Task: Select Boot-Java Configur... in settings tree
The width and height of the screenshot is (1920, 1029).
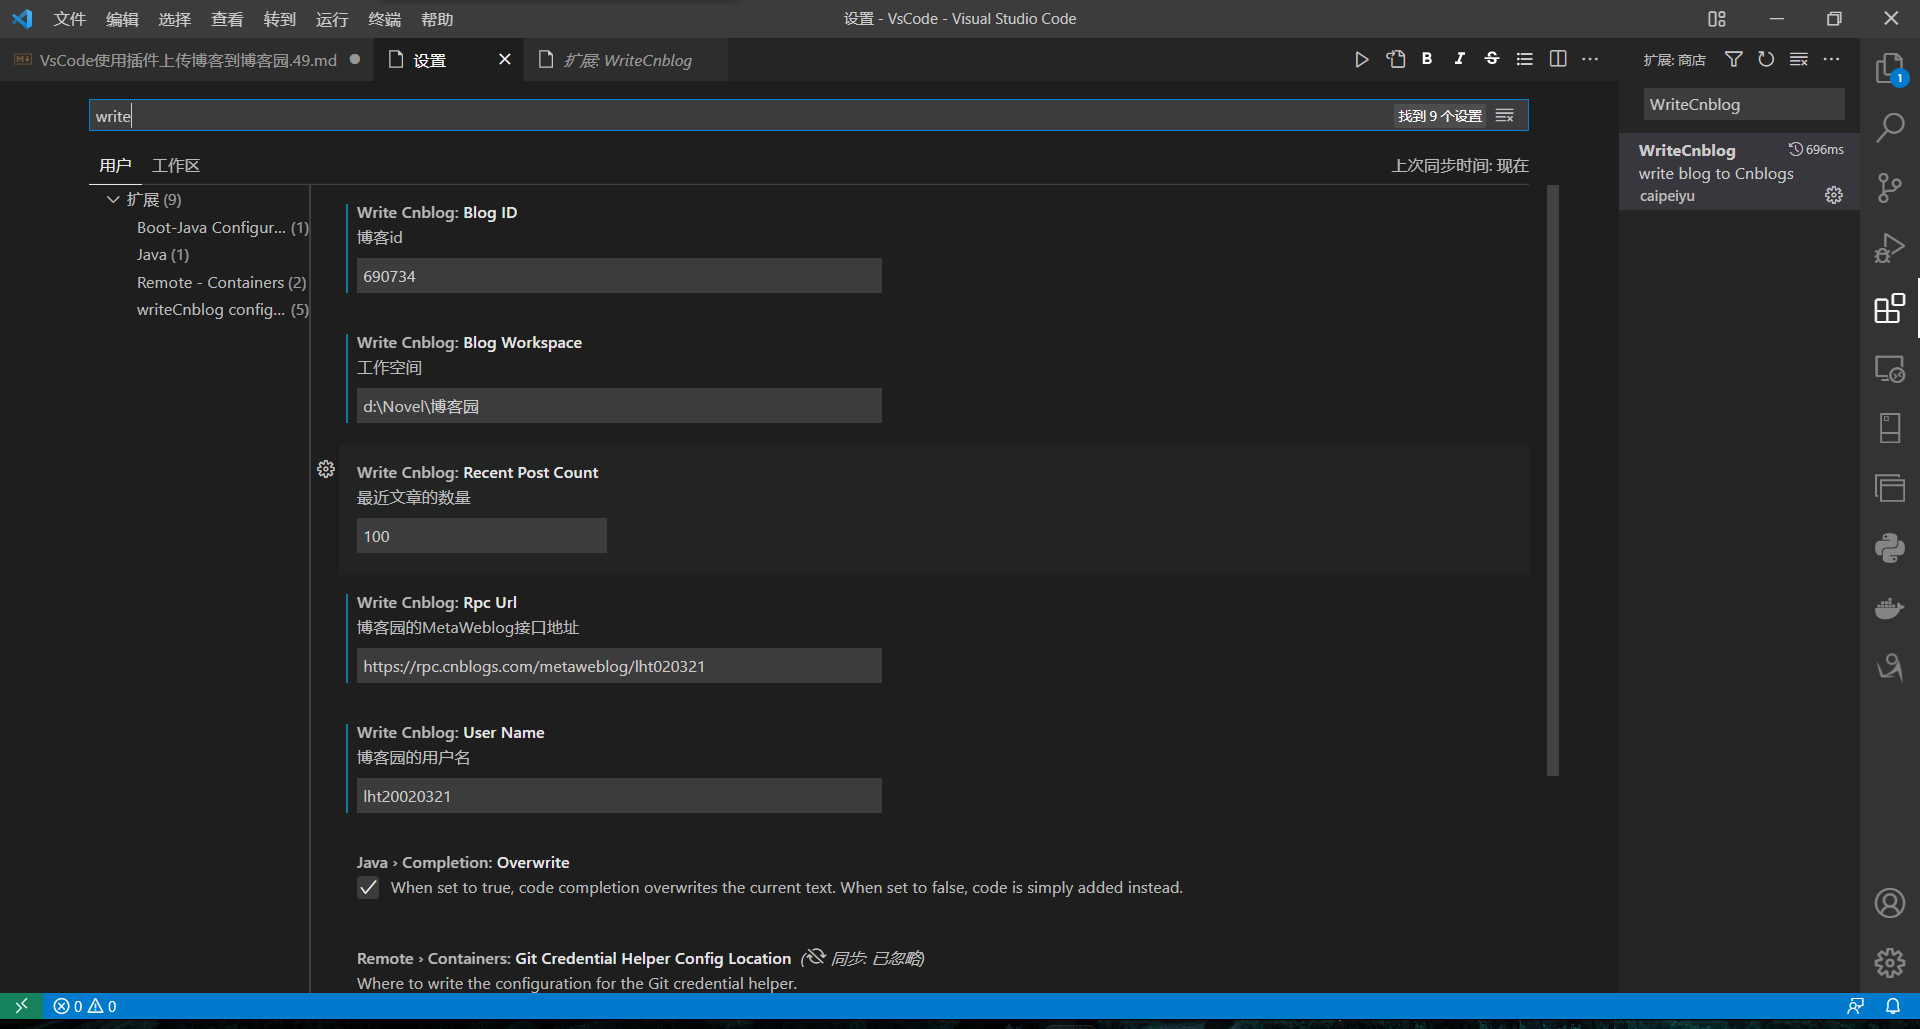Action: click(x=223, y=228)
